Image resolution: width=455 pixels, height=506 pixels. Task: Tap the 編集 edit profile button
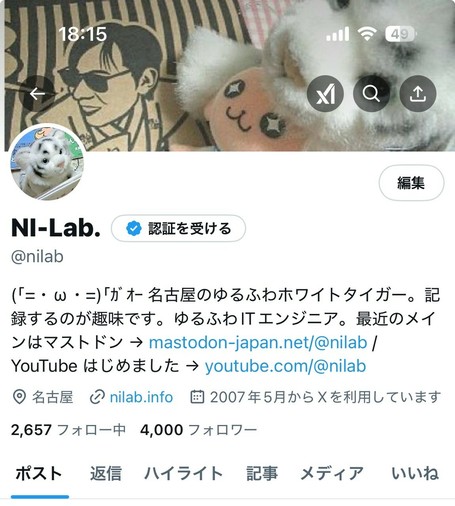411,183
